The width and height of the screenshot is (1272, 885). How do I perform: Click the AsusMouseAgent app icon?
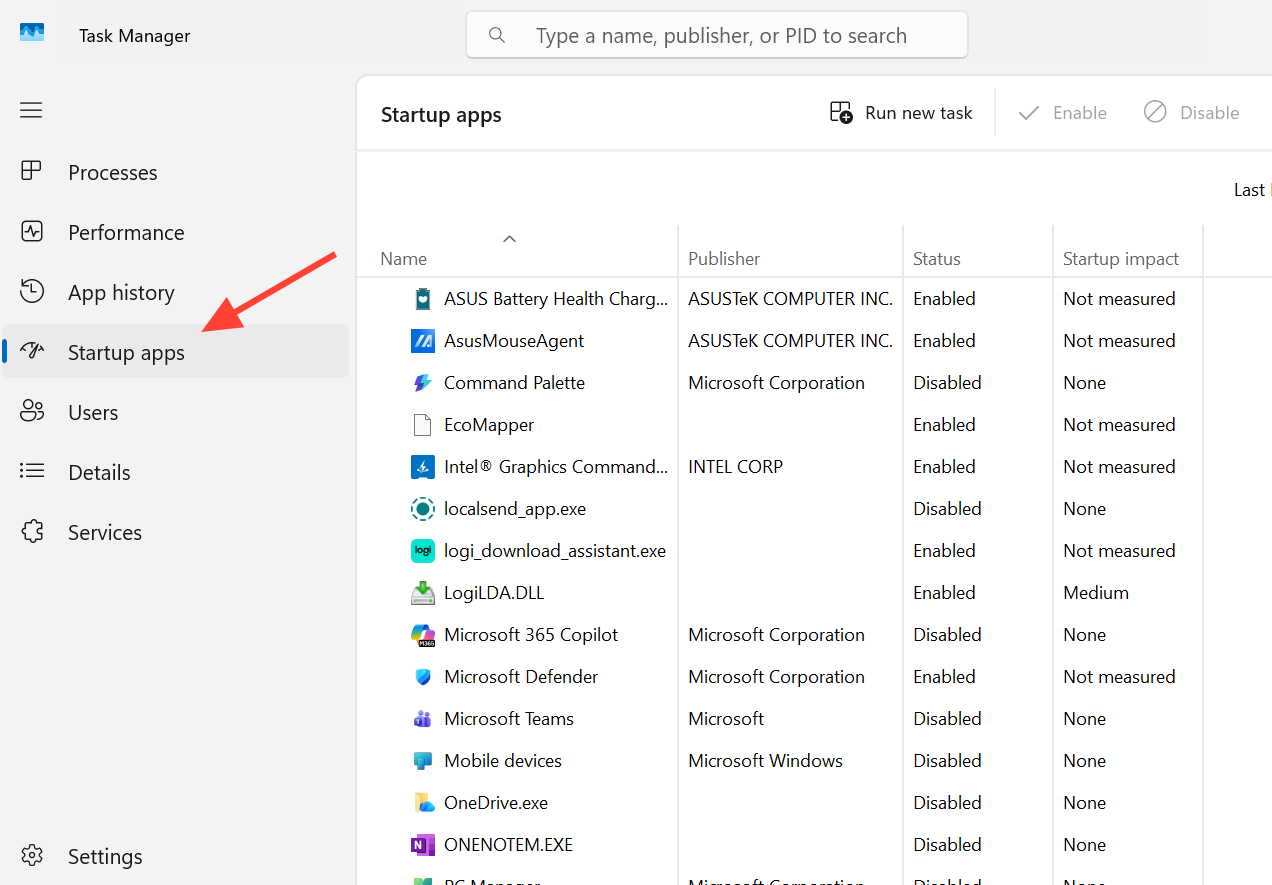click(x=423, y=341)
